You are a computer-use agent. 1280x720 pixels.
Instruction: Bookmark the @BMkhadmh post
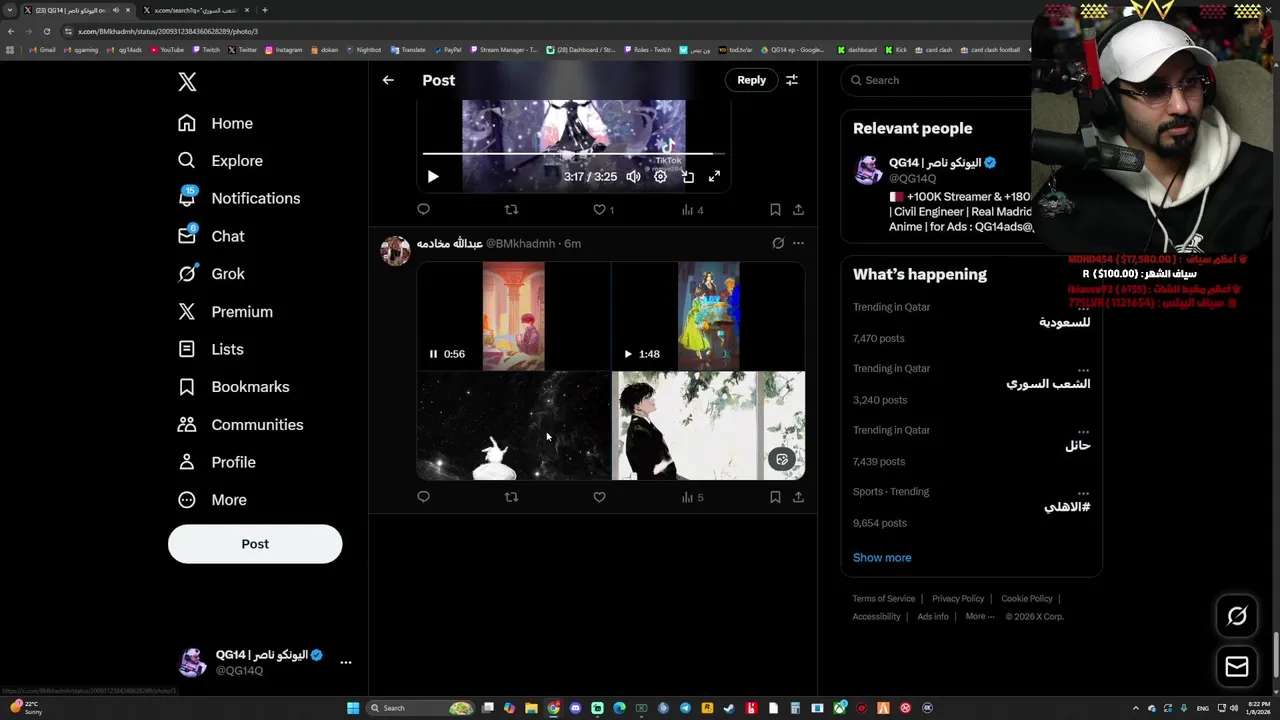(x=775, y=497)
